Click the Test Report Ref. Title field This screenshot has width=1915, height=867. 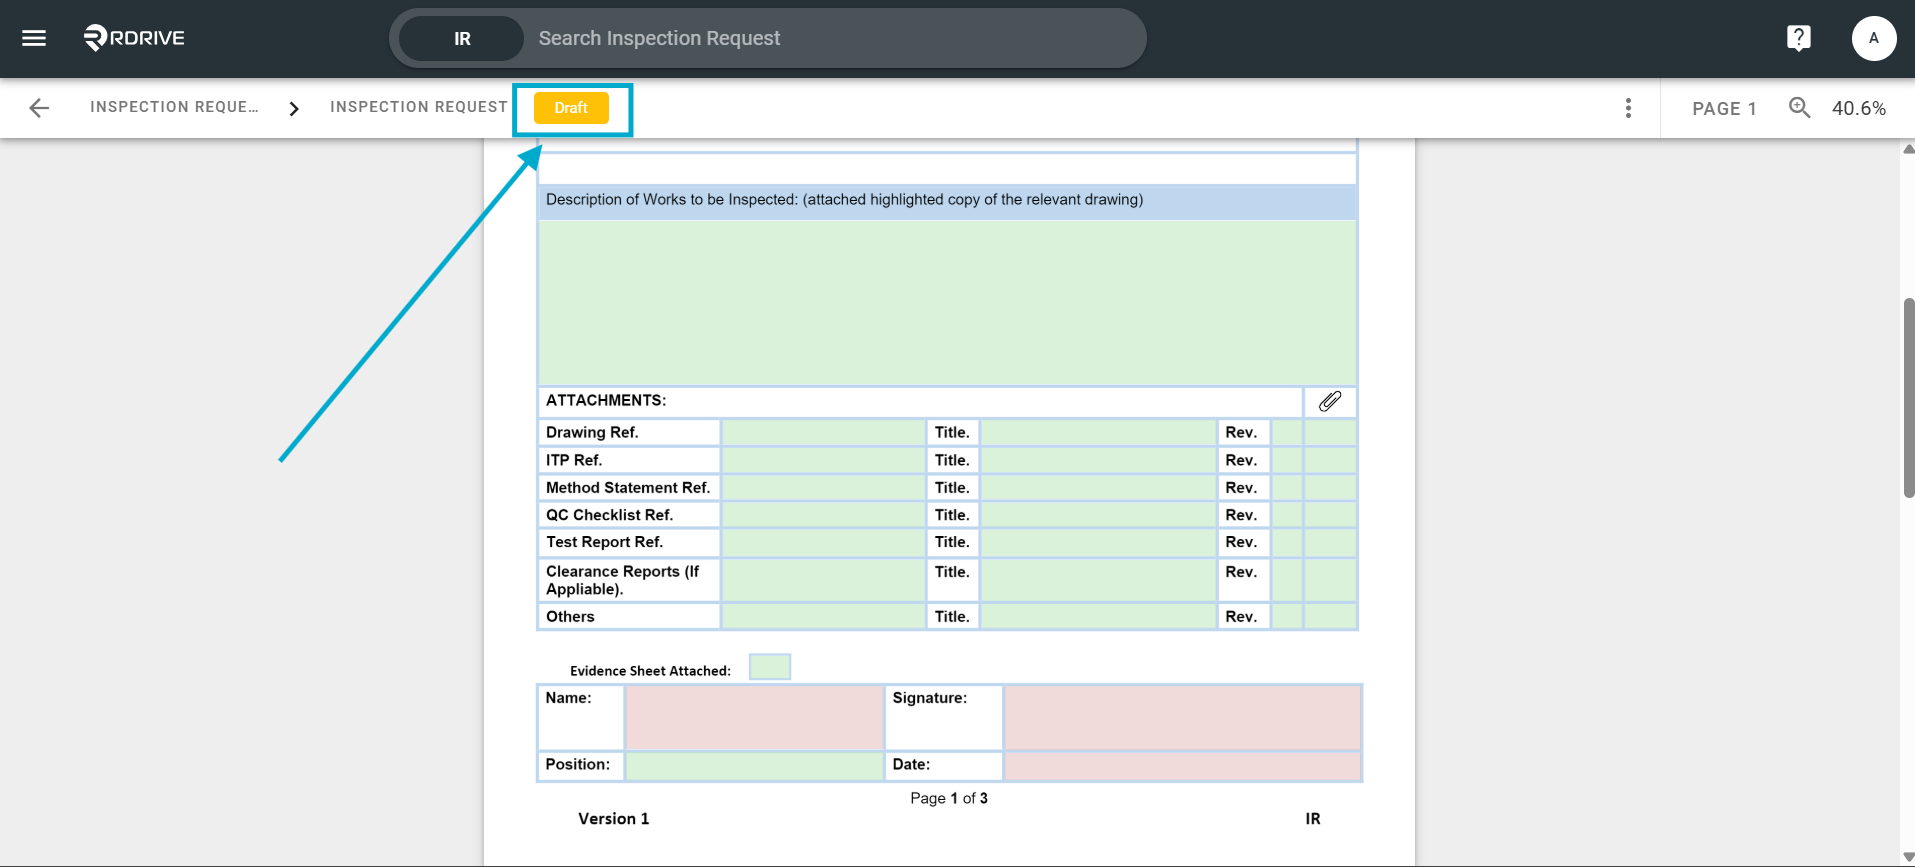click(x=1098, y=542)
